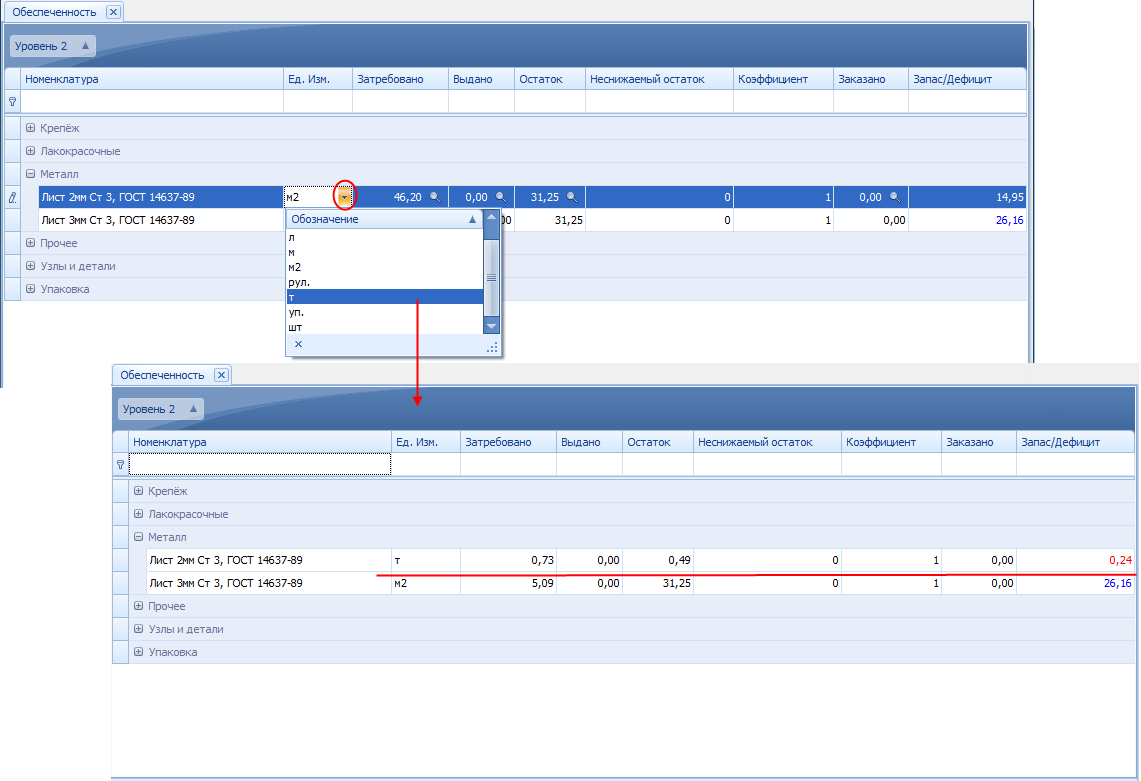Click the filter funnel icon in the bottom grid
Screen dimensions: 1141x781
pyautogui.click(x=121, y=464)
